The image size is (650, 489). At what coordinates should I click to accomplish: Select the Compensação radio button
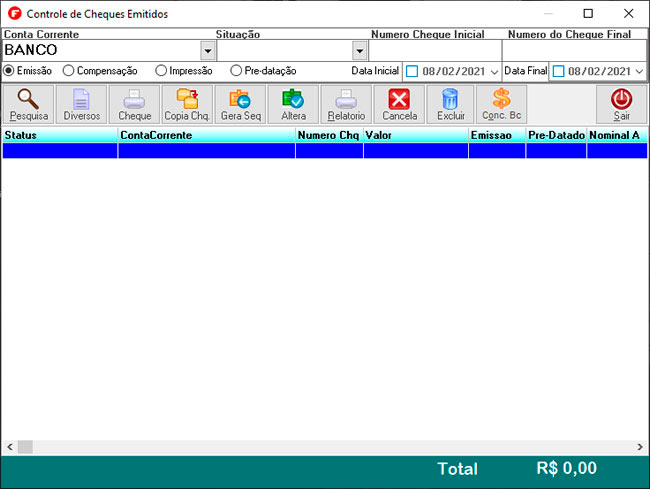click(x=69, y=71)
